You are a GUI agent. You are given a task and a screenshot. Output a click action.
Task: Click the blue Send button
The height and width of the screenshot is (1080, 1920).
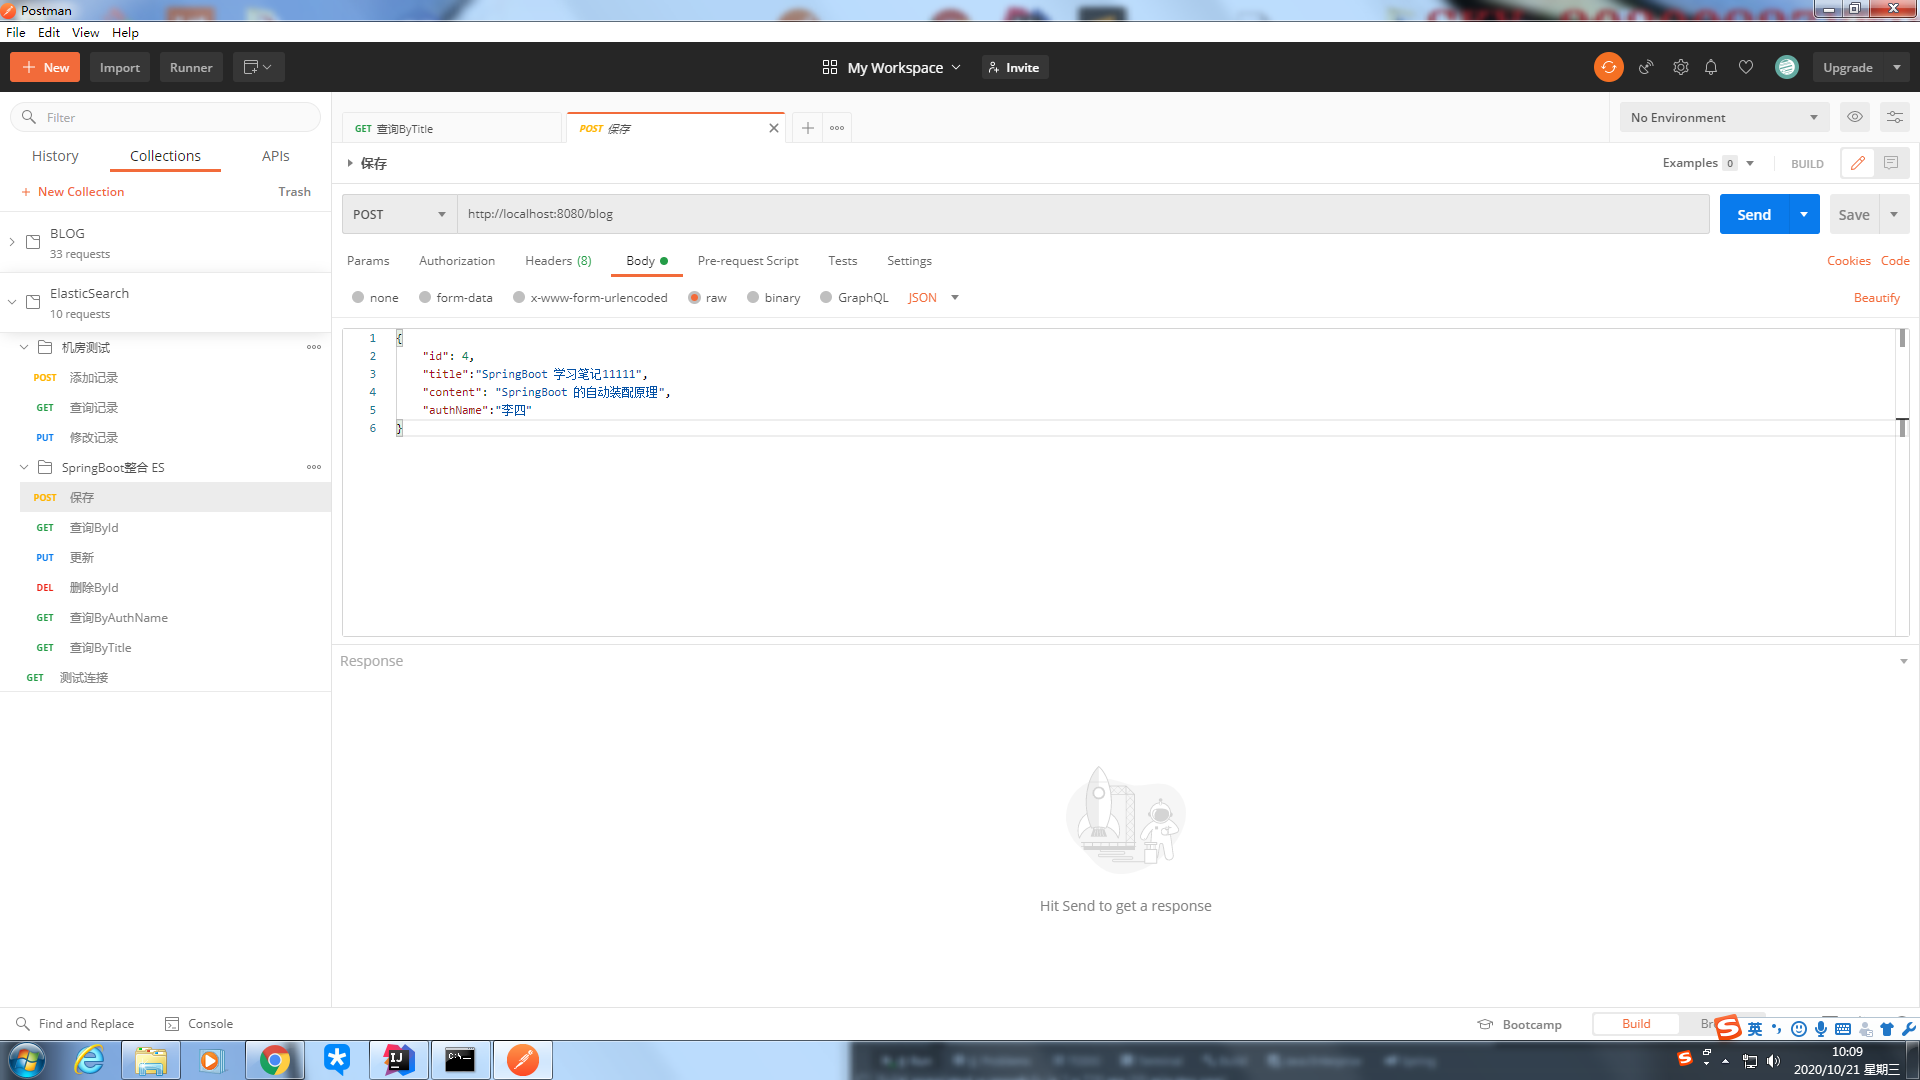pyautogui.click(x=1753, y=214)
